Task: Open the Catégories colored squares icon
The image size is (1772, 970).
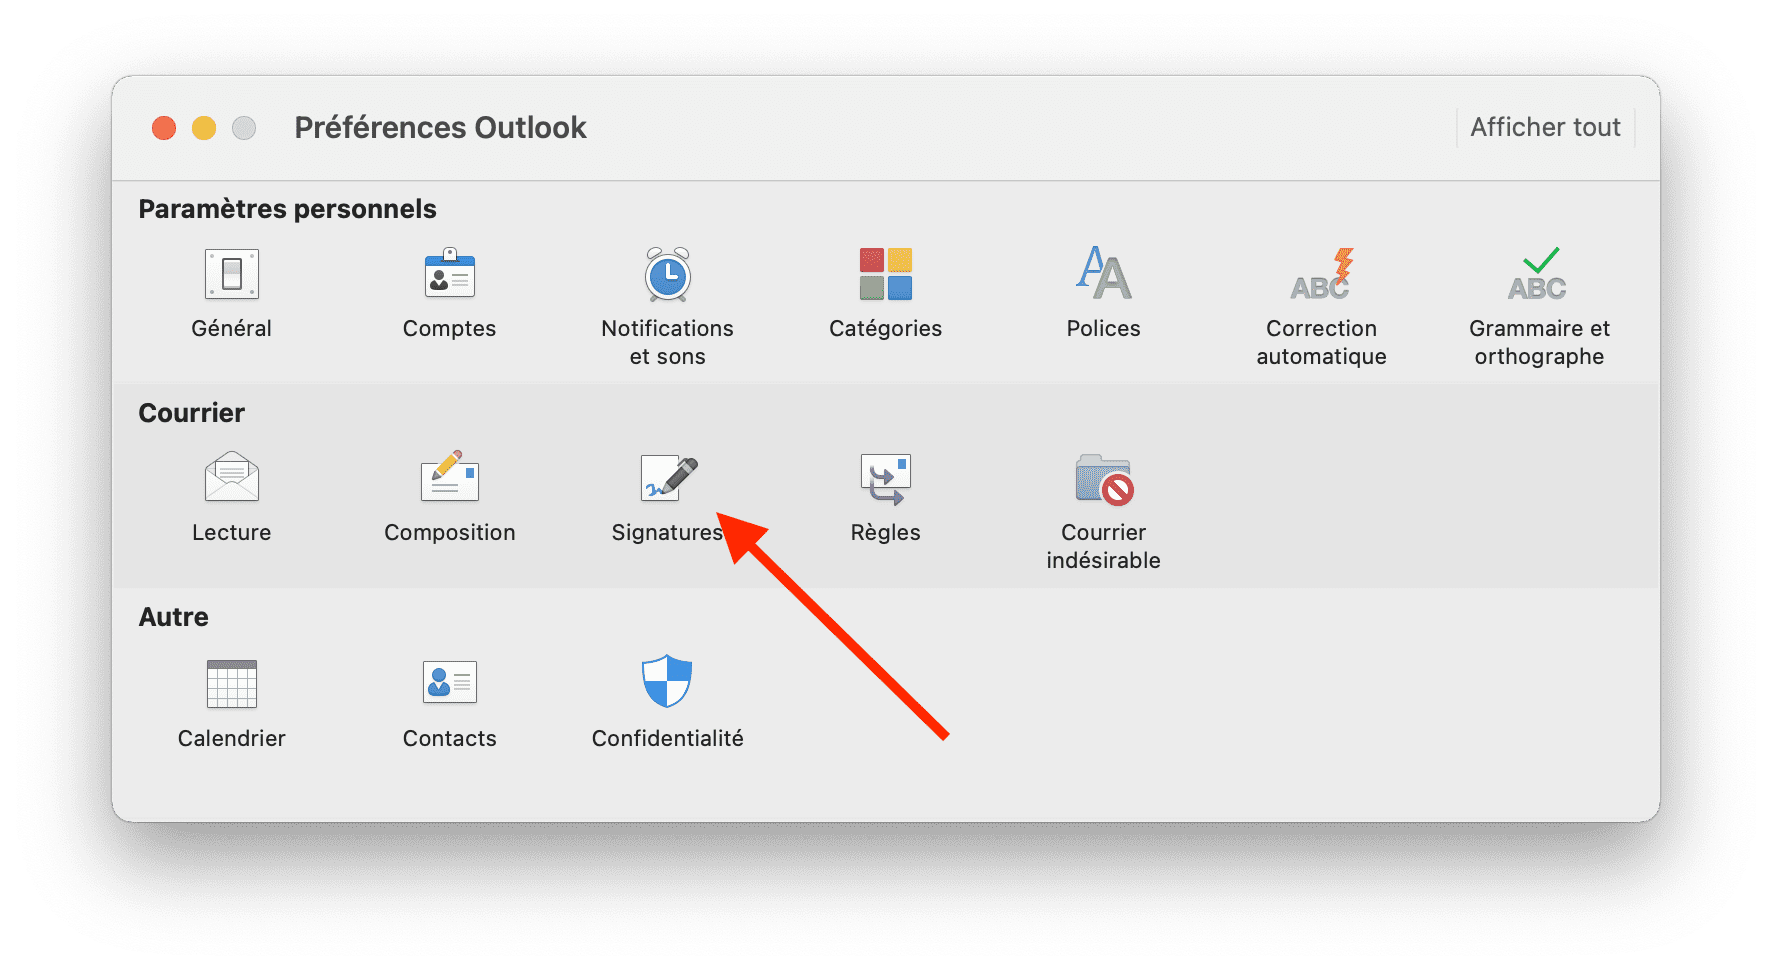Action: (x=885, y=274)
